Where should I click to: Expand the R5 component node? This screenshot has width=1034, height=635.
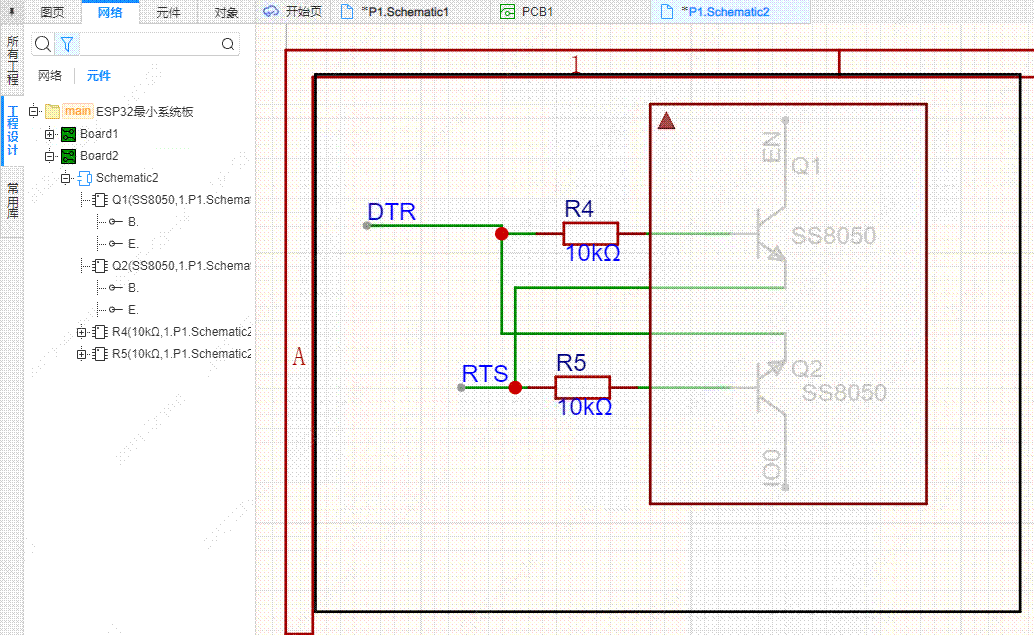(82, 354)
